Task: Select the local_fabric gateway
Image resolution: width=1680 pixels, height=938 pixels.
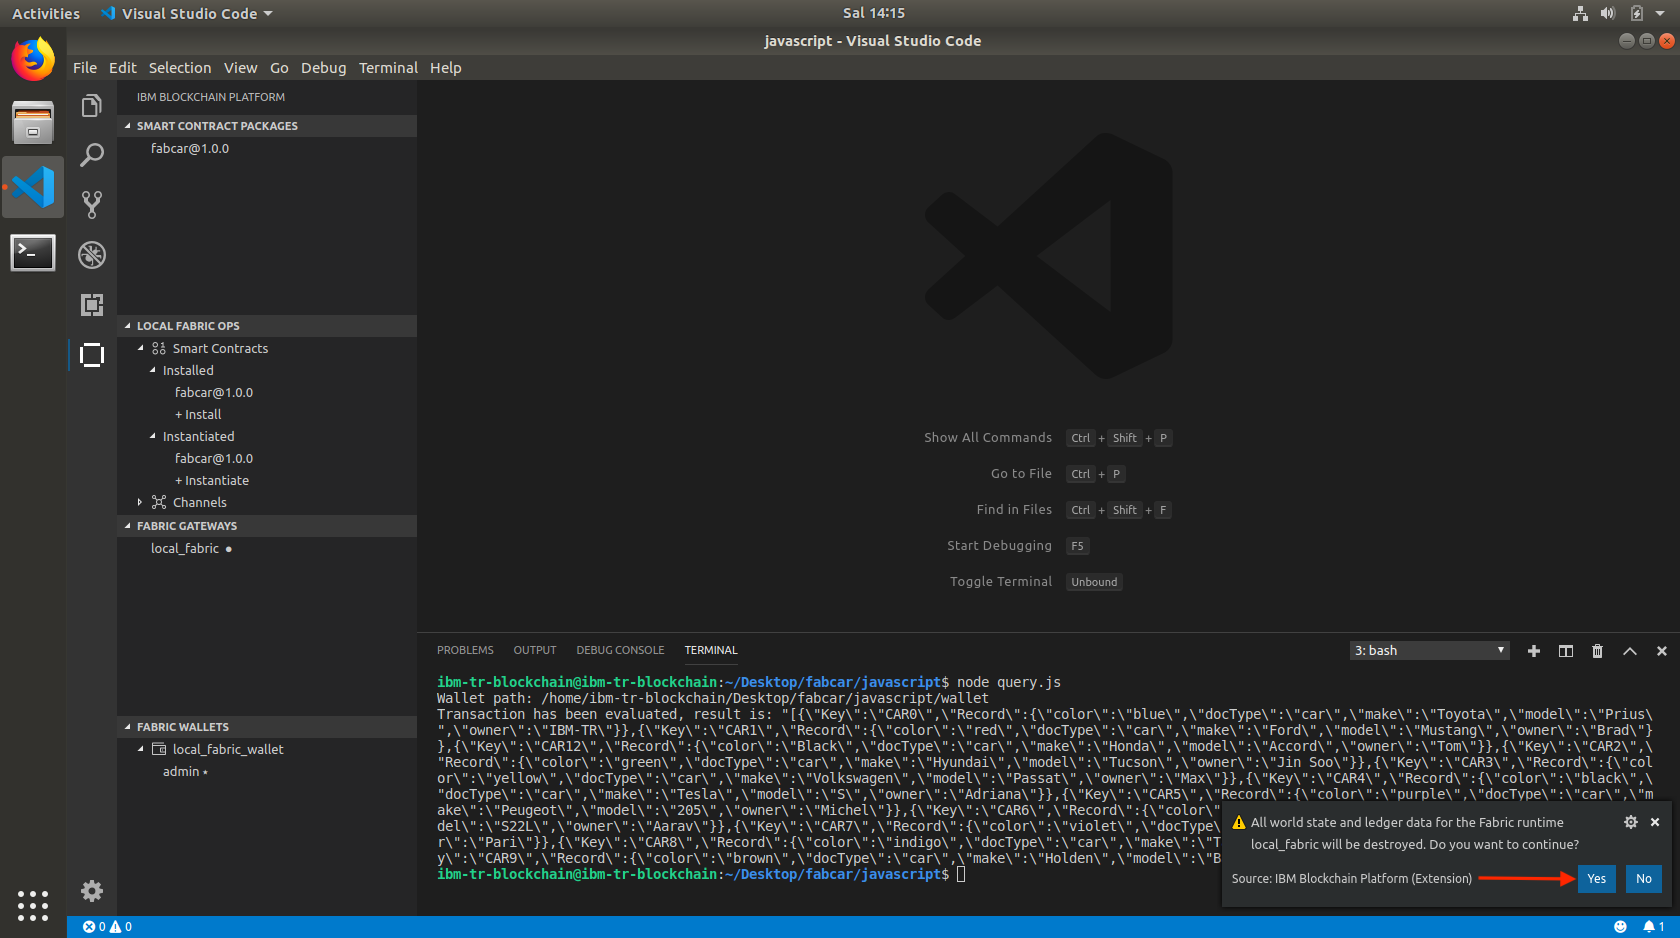Action: [x=185, y=548]
